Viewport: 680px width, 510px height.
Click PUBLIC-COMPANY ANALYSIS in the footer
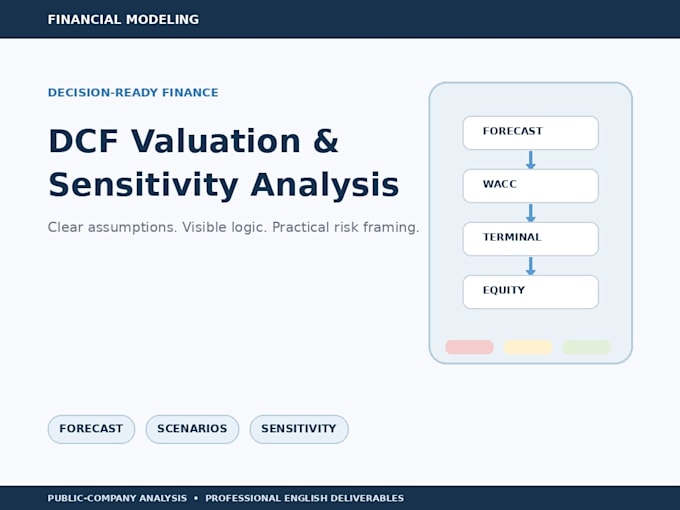pos(118,498)
